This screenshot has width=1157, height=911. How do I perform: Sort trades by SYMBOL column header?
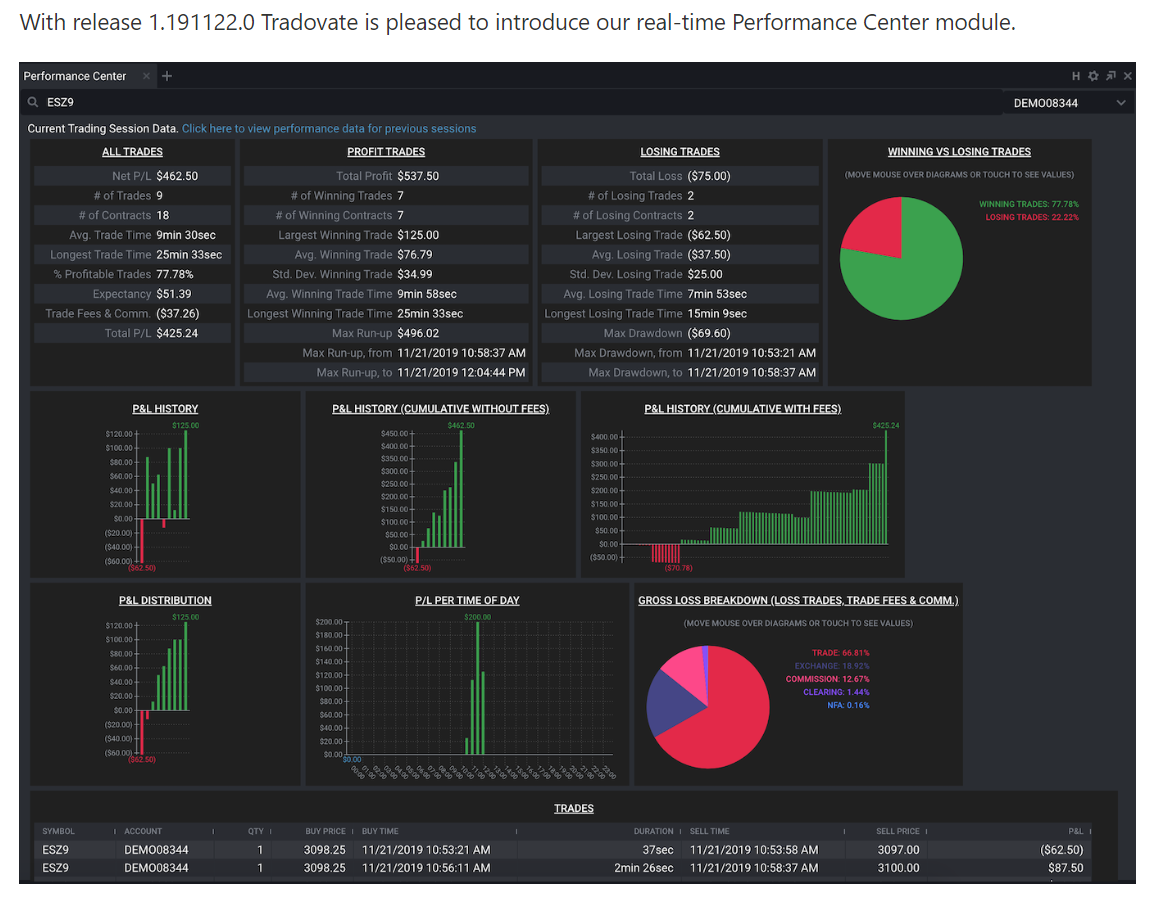(58, 831)
